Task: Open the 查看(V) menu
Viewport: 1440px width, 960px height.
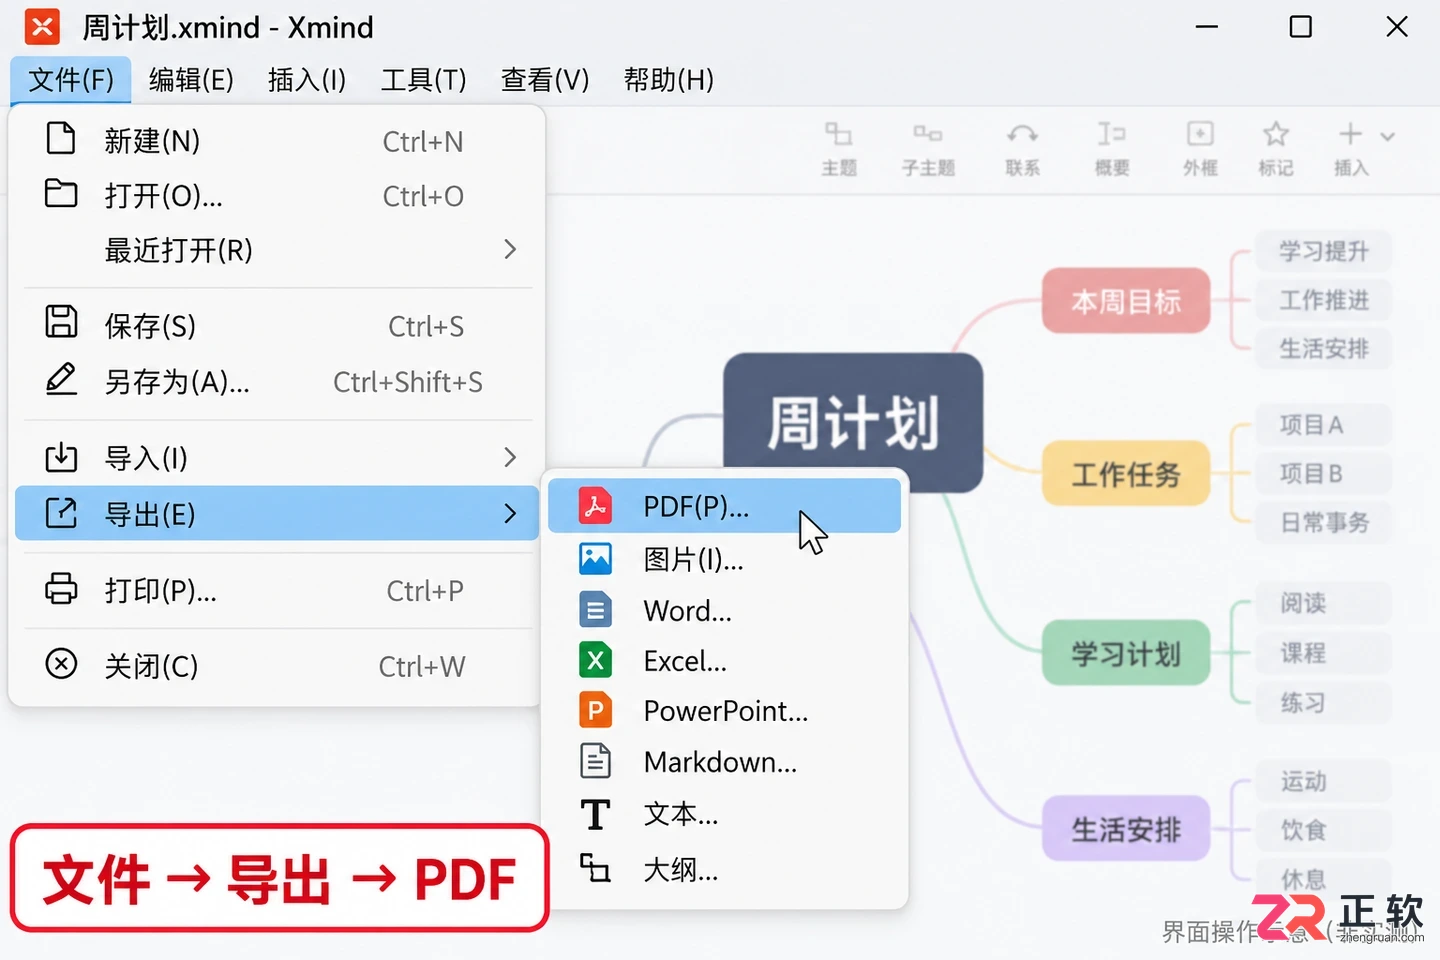Action: [545, 80]
